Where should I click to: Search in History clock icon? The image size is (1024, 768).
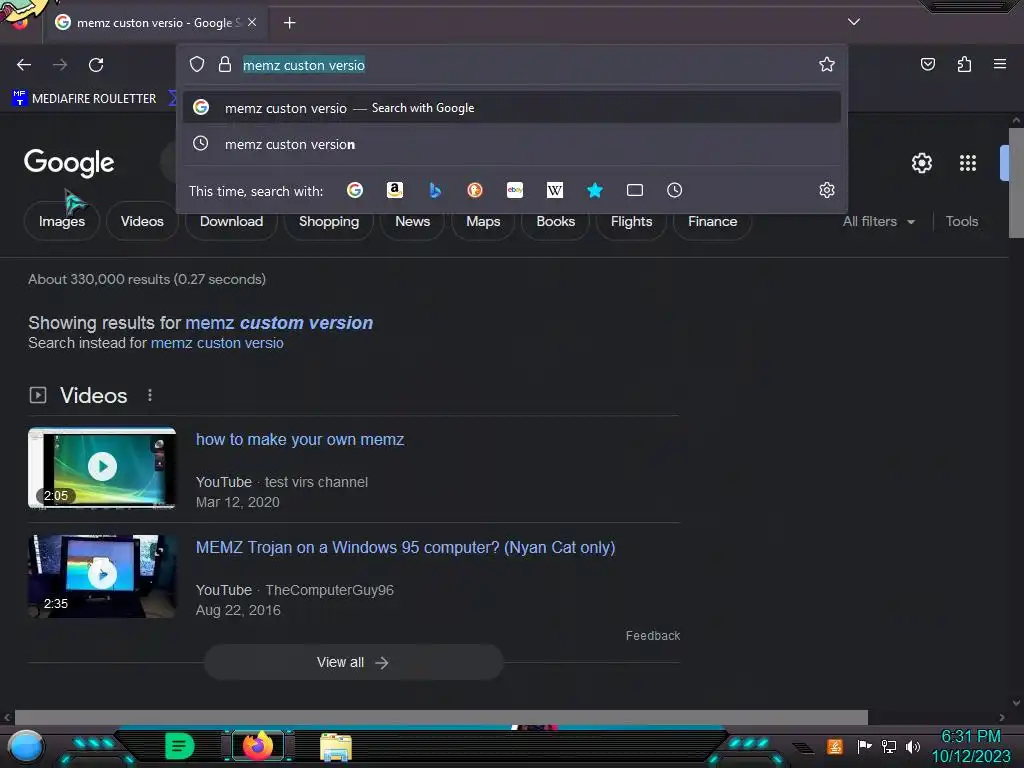click(675, 190)
